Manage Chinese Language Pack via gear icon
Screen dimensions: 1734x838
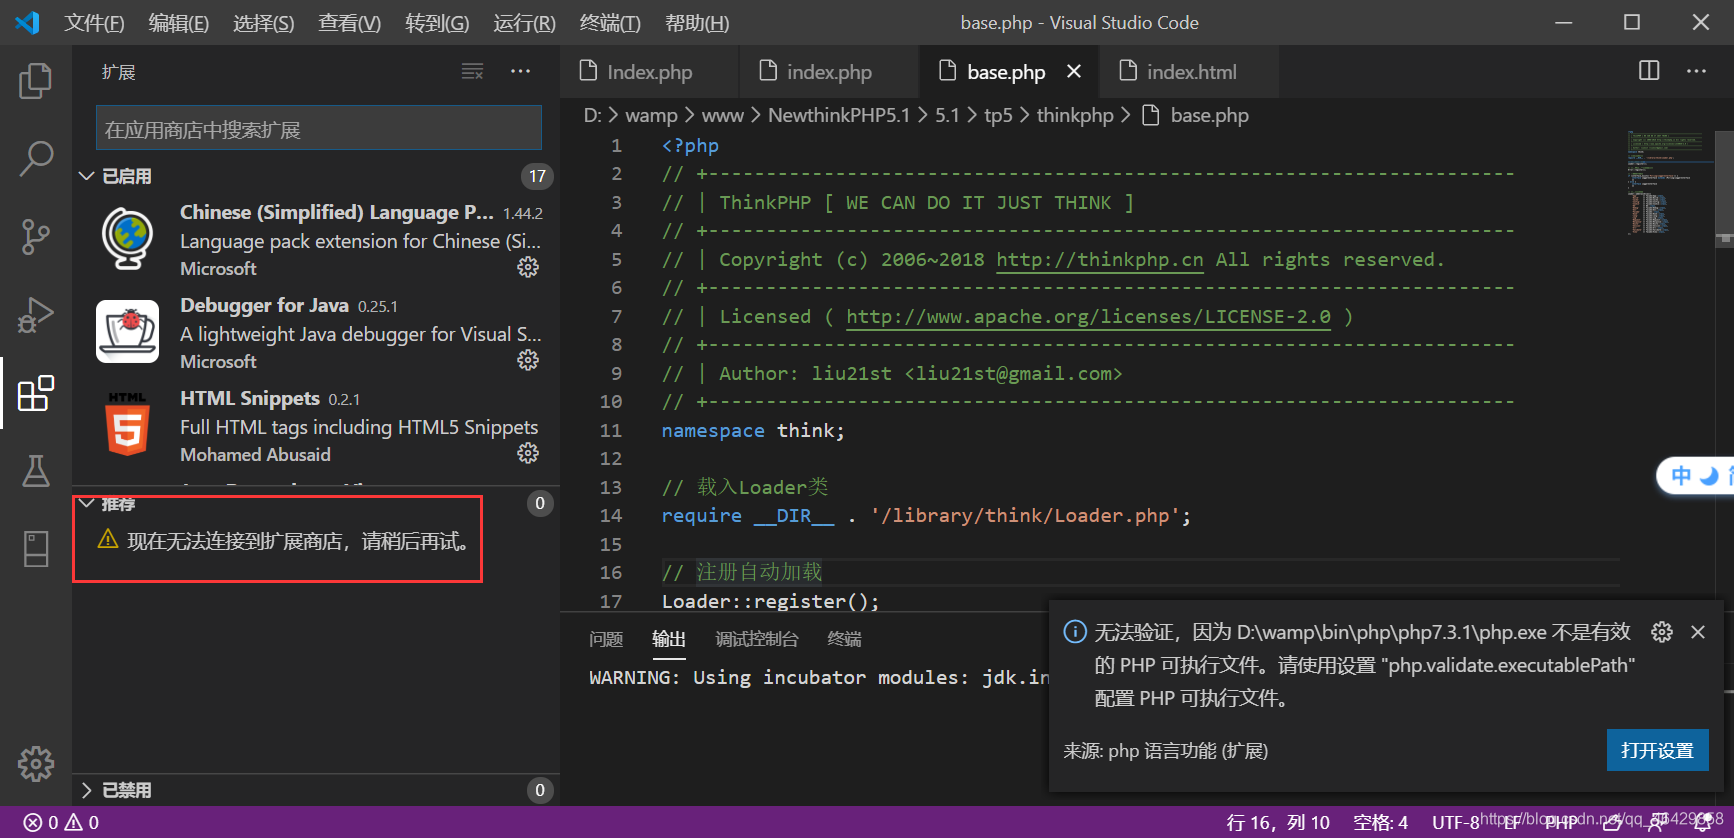tap(528, 267)
